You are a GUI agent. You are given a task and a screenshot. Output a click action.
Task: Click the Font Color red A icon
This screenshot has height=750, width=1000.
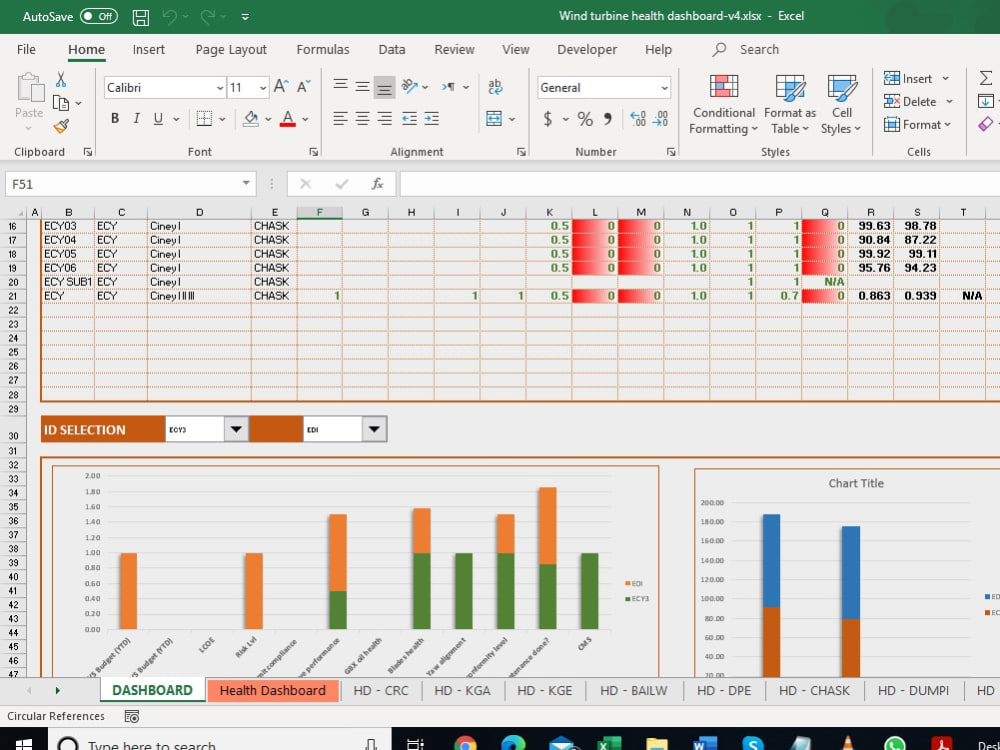click(288, 119)
